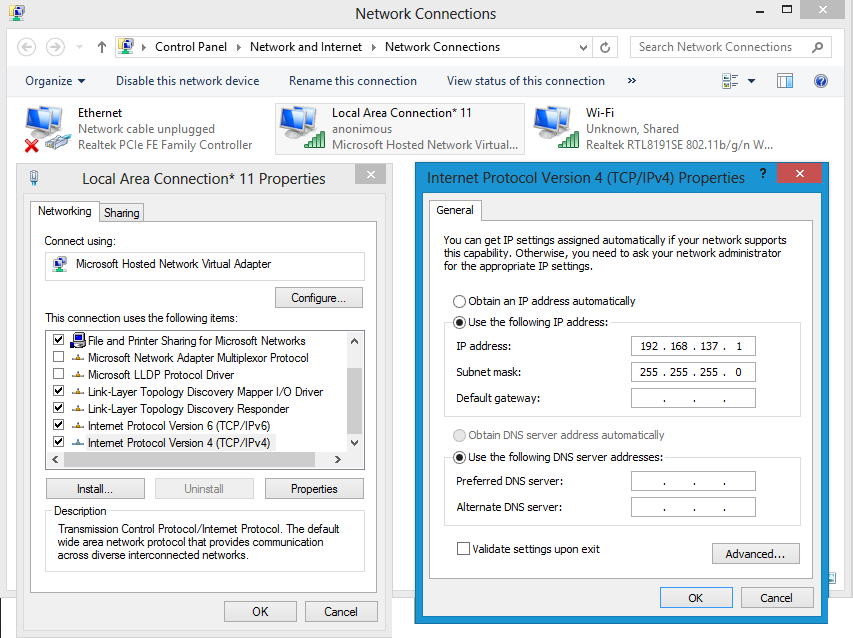Screen dimensions: 853x638
Task: Select Obtain an IP address automatically
Action: tap(459, 301)
